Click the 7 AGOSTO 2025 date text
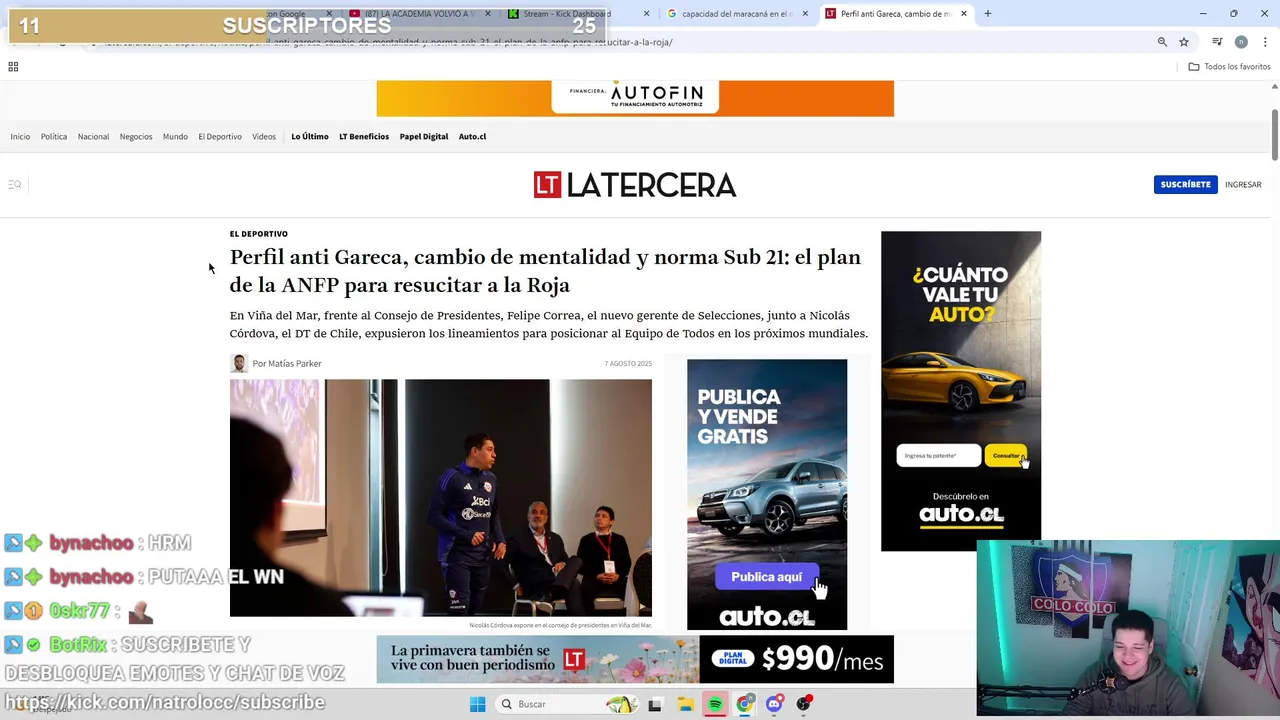Image resolution: width=1280 pixels, height=720 pixels. tap(628, 364)
